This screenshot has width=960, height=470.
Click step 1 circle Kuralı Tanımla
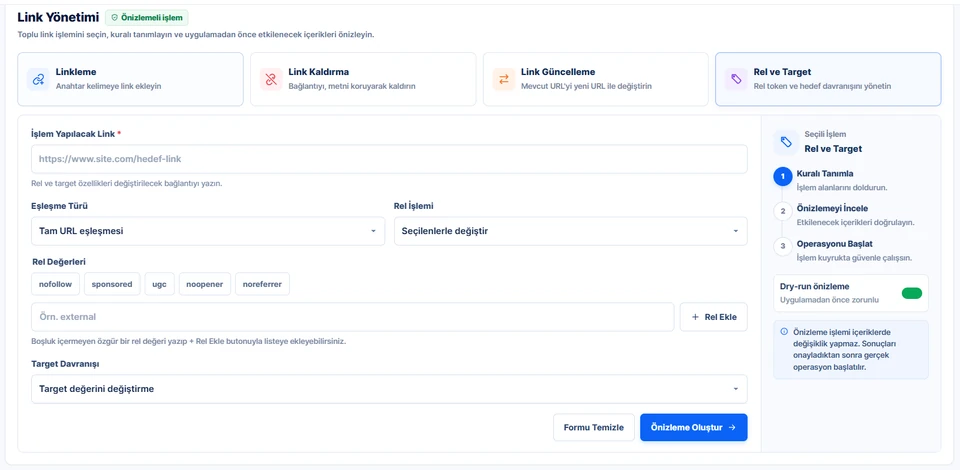[x=782, y=176]
